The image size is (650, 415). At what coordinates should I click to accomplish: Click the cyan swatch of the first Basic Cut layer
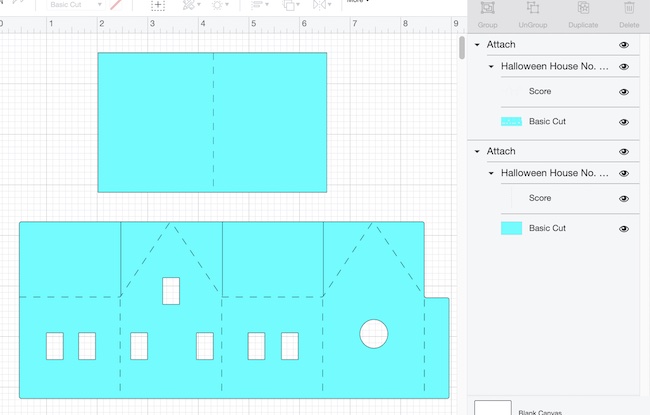point(511,121)
